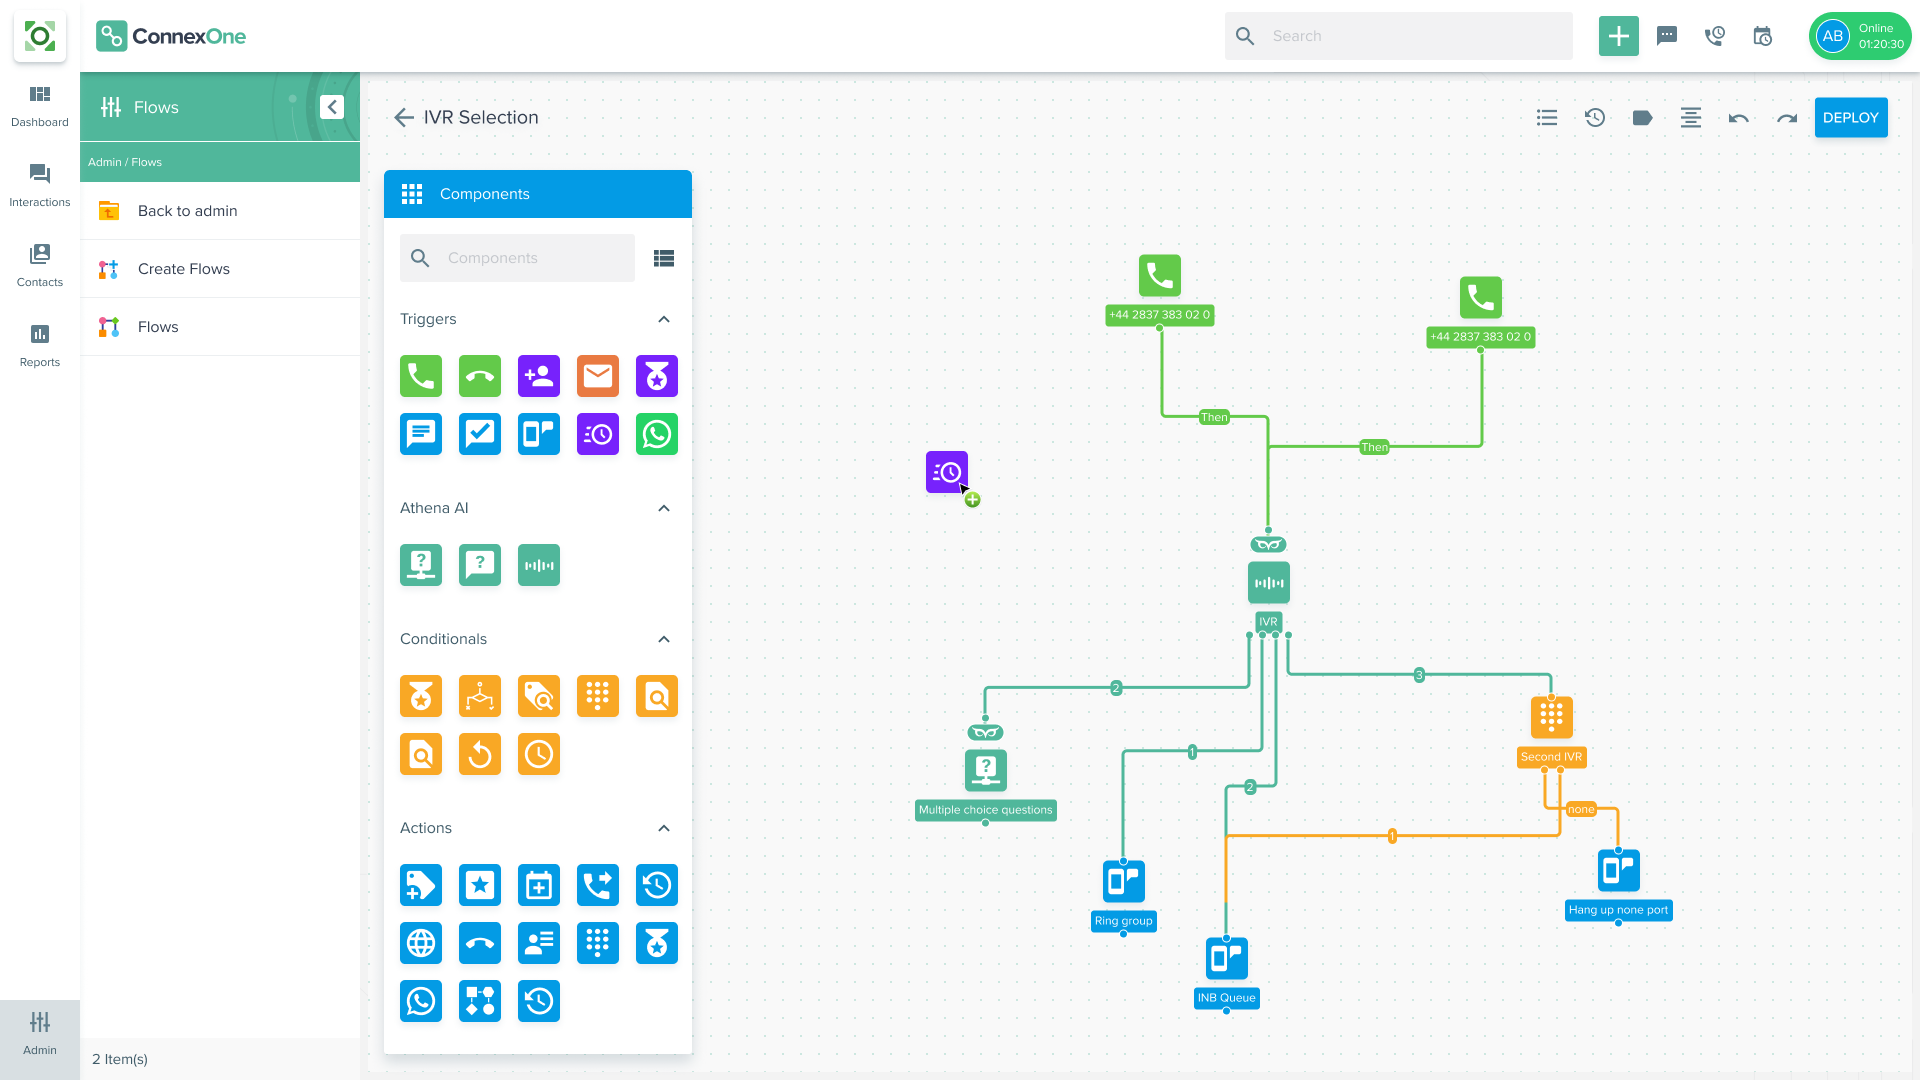The image size is (1920, 1080).
Task: Select the blue globe webhook action component
Action: click(x=421, y=943)
